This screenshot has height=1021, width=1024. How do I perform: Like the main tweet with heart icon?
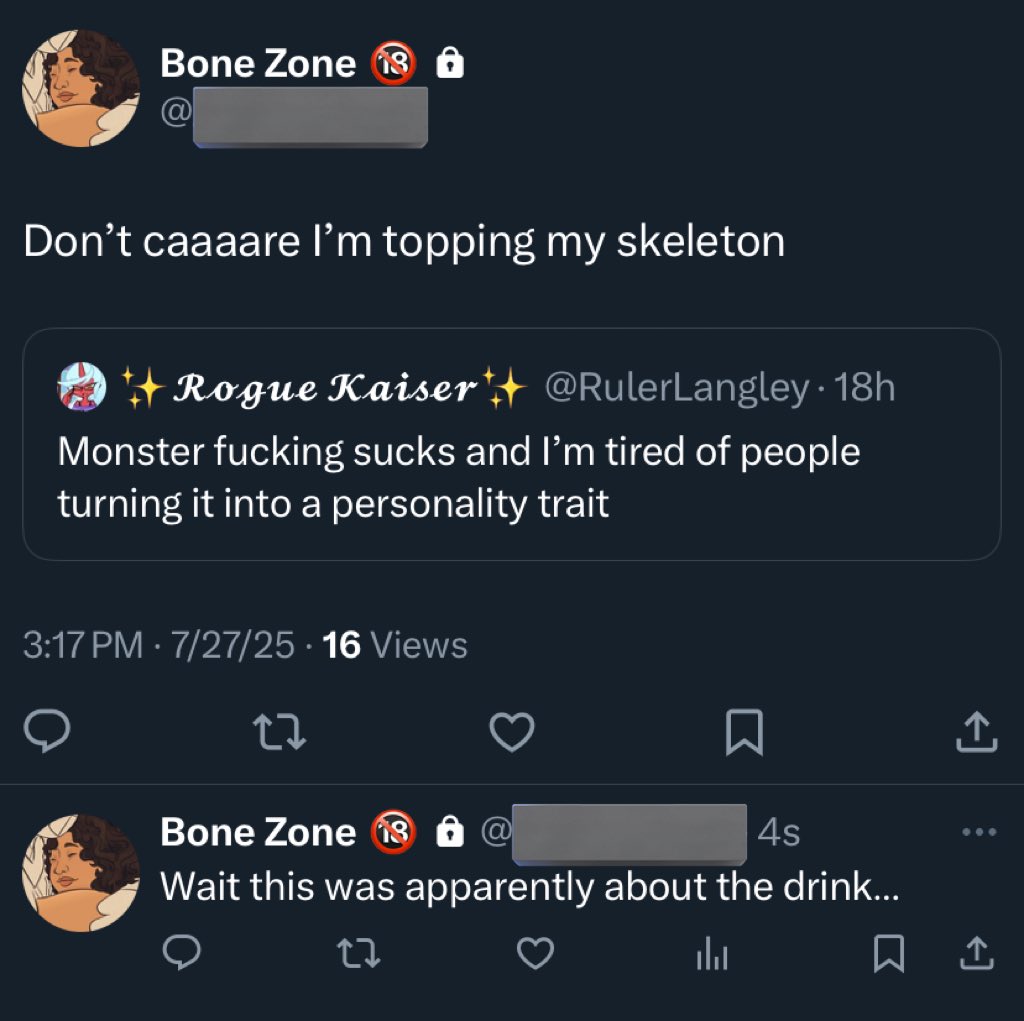point(513,735)
